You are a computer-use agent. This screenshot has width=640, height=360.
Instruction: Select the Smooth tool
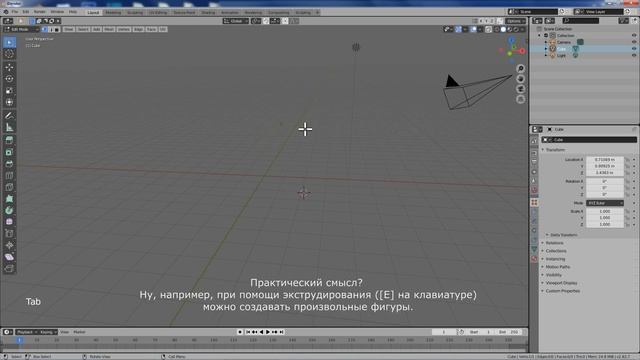pyautogui.click(x=9, y=222)
